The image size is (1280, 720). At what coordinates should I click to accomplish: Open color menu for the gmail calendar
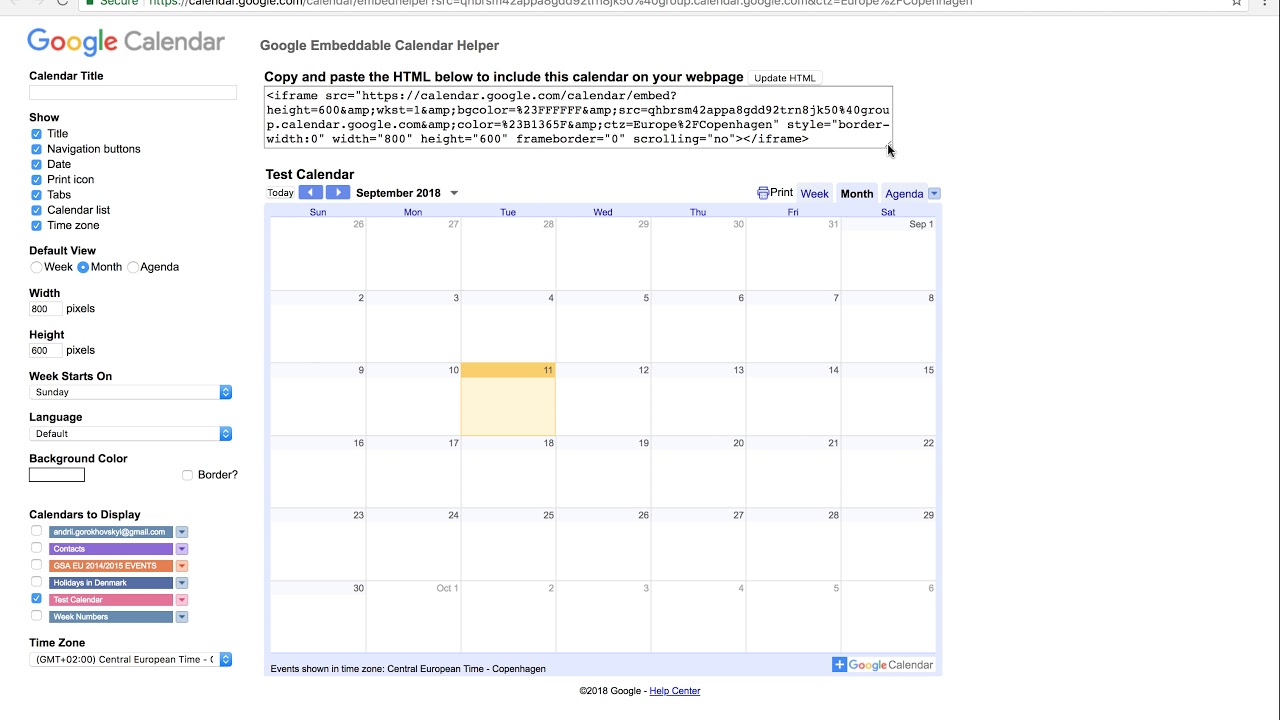[x=182, y=532]
